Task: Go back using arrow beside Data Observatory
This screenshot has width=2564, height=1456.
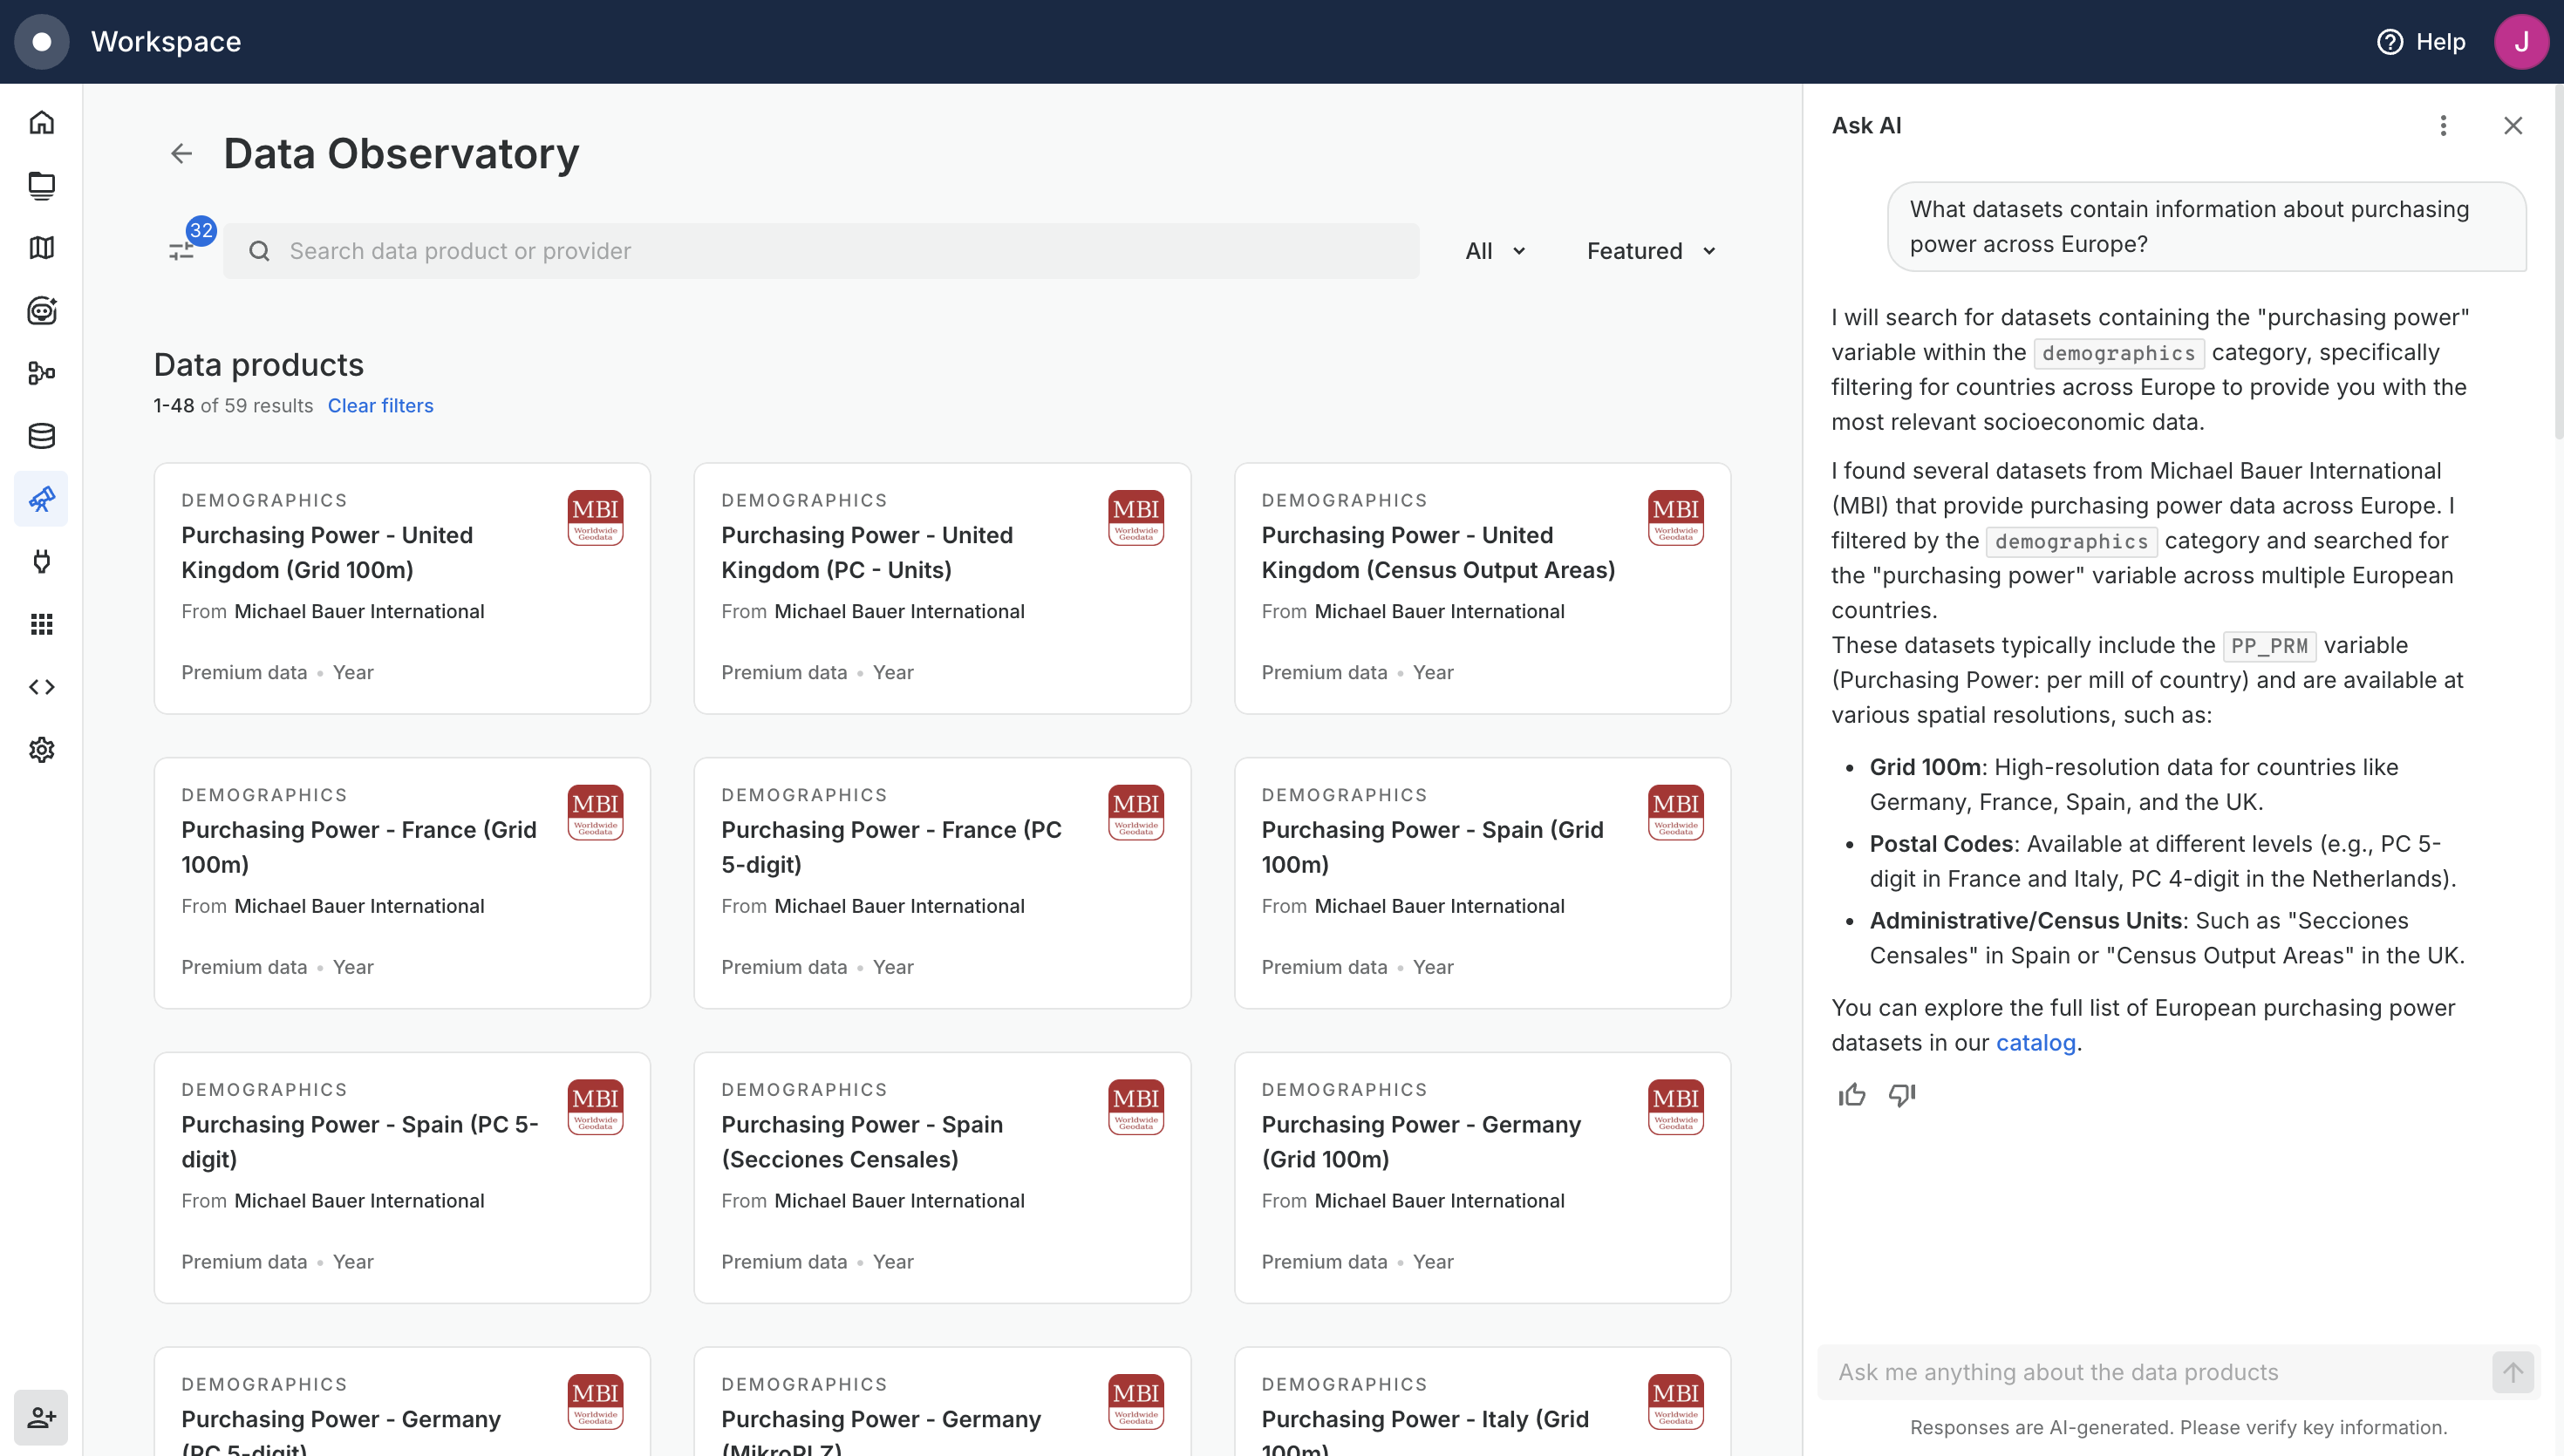Action: (x=181, y=154)
